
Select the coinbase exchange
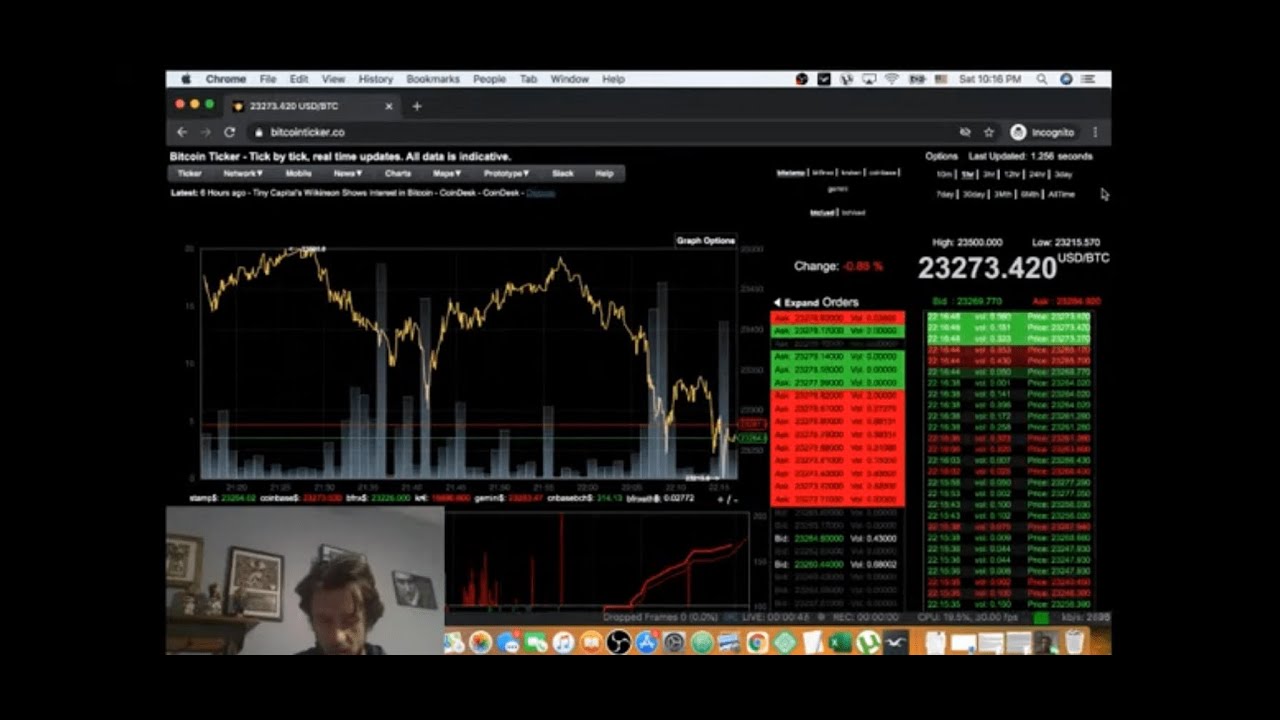pos(882,173)
